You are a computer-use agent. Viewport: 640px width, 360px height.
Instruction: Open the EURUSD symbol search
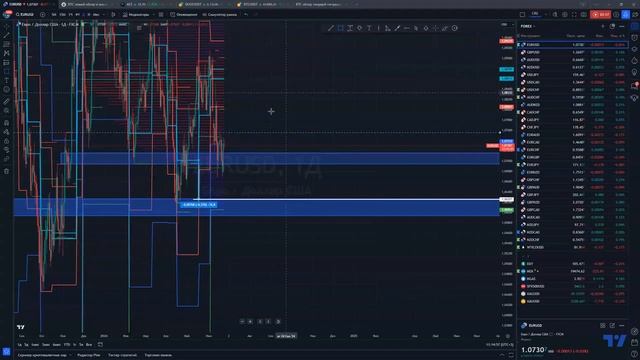[x=25, y=15]
